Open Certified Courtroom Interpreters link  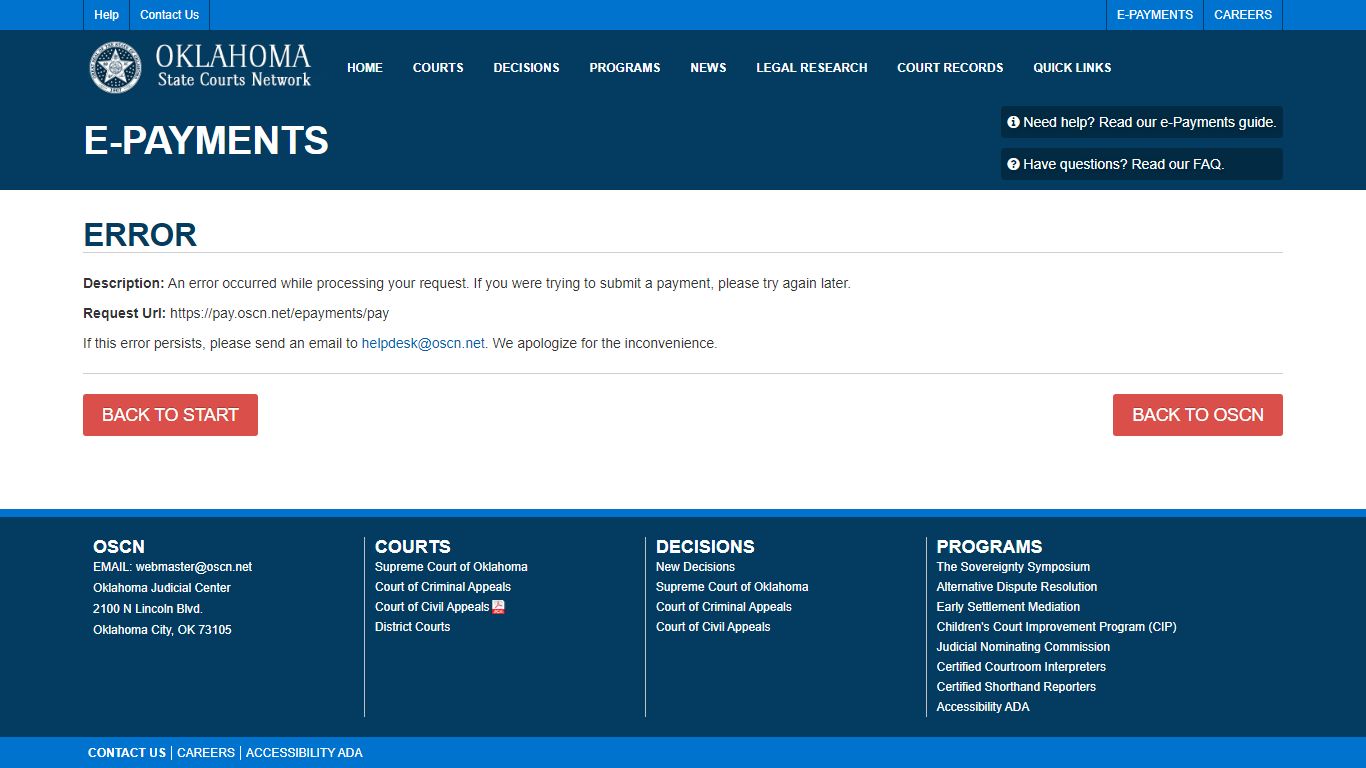click(1021, 667)
